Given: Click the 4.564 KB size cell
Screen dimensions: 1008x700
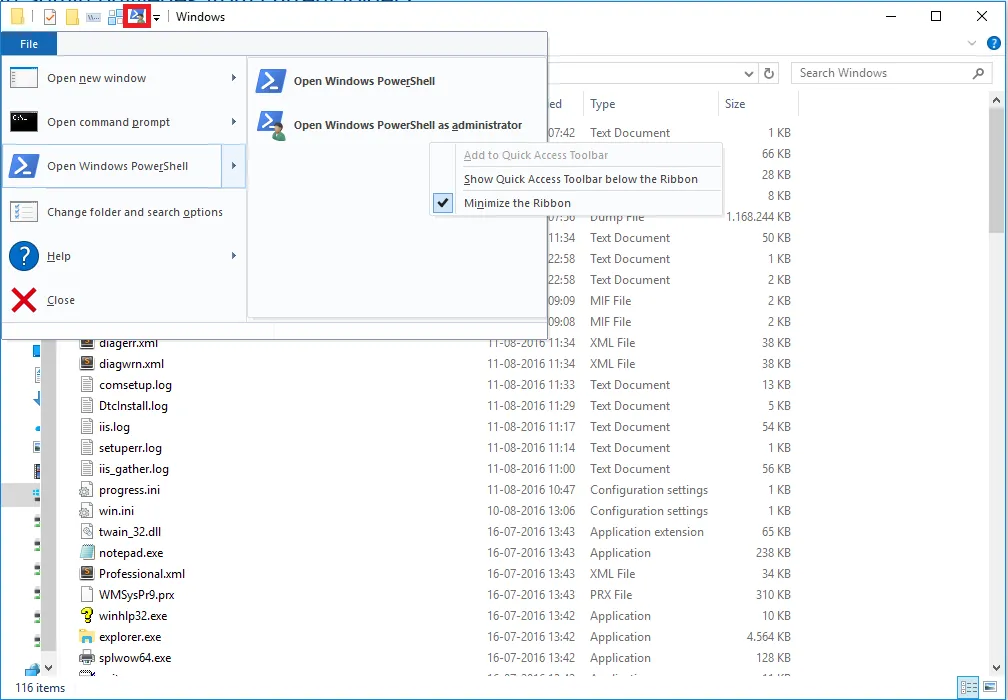Looking at the screenshot, I should pyautogui.click(x=768, y=636).
